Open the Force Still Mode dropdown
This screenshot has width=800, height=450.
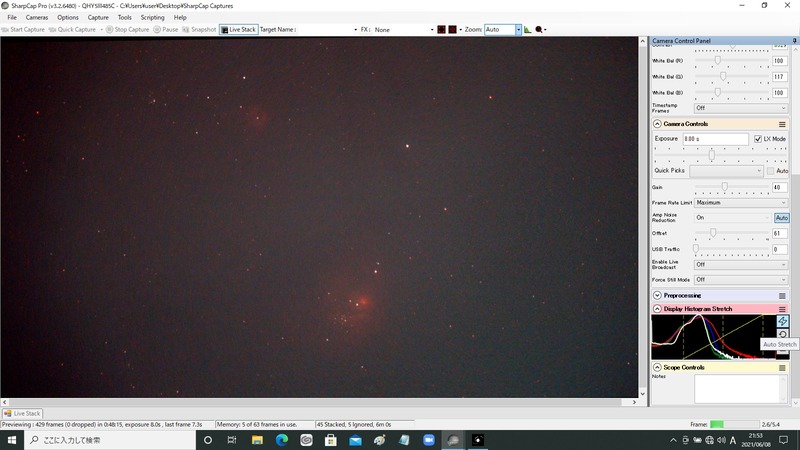[741, 280]
